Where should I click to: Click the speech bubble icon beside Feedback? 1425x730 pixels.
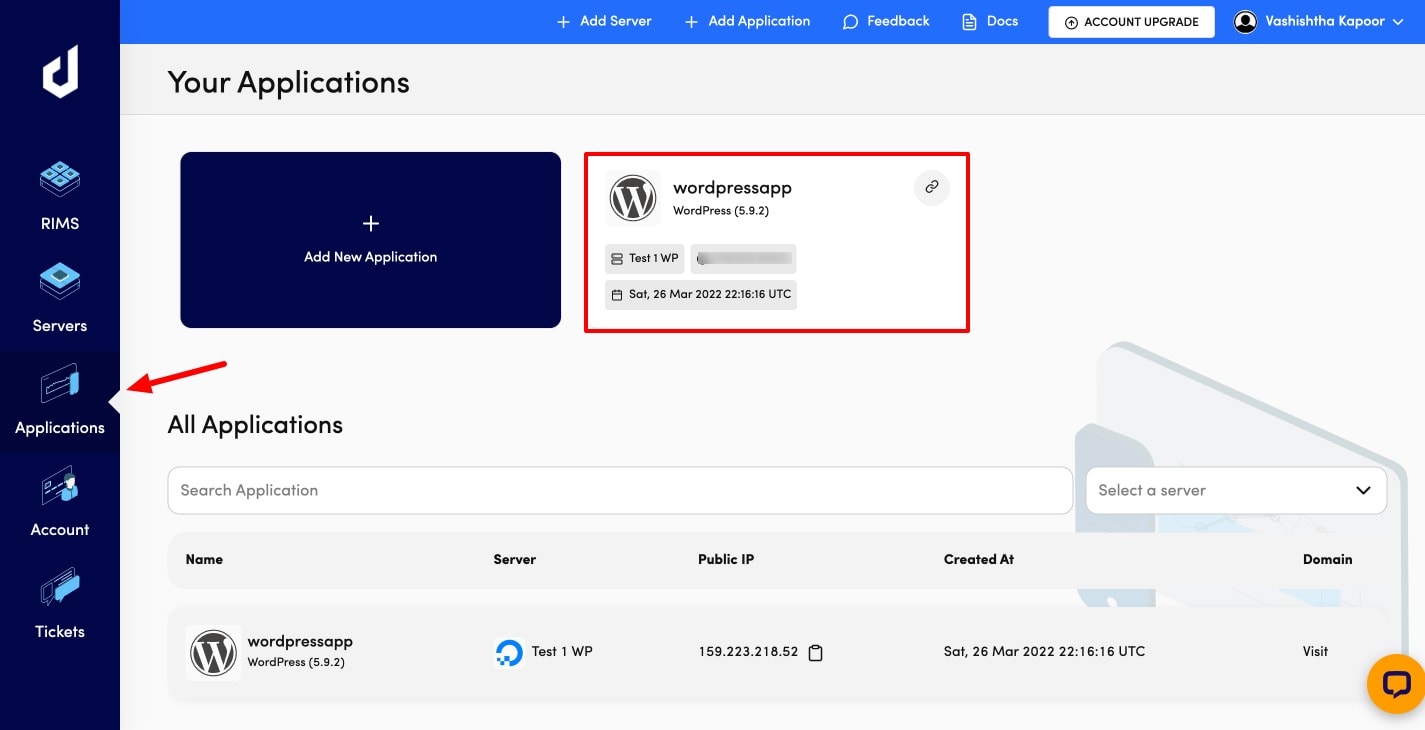[851, 22]
